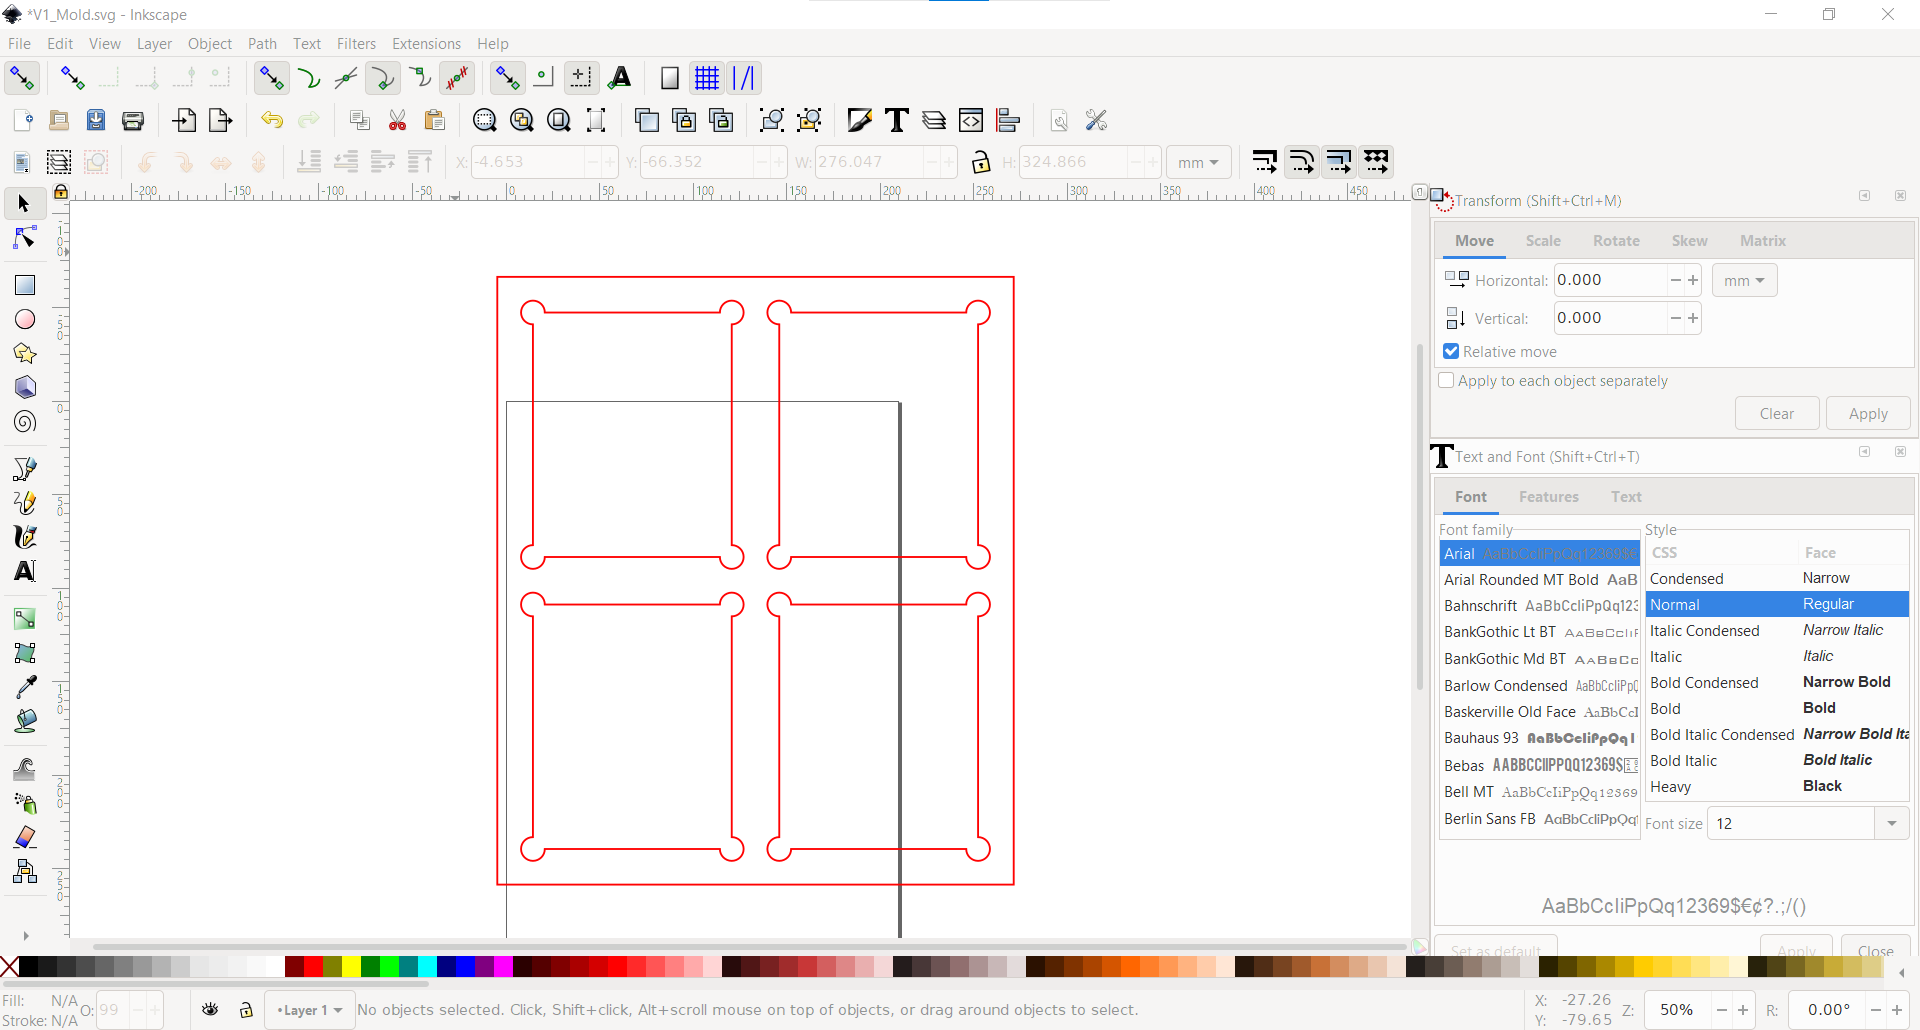Click the Clear button in Transform
The width and height of the screenshot is (1920, 1030).
pos(1776,414)
